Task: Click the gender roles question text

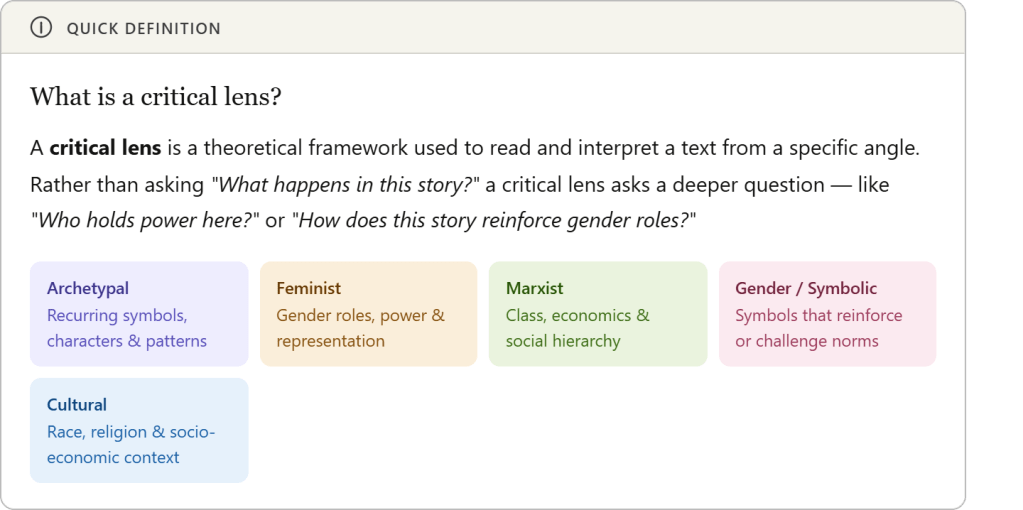Action: 493,220
